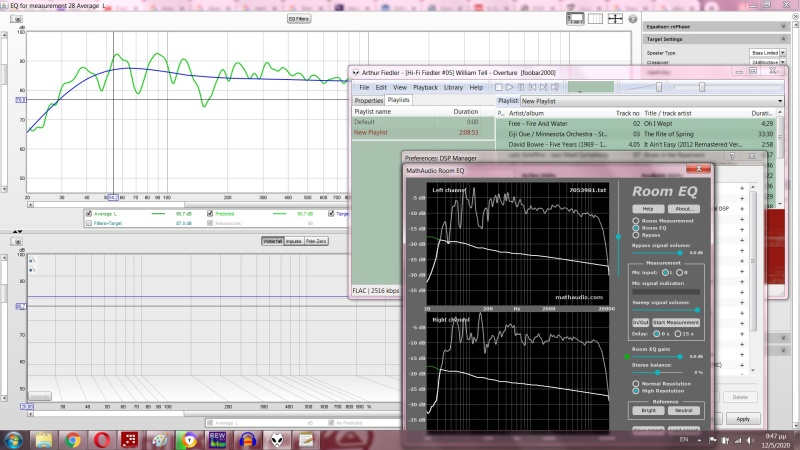
Task: Open Windows Start menu
Action: point(13,439)
